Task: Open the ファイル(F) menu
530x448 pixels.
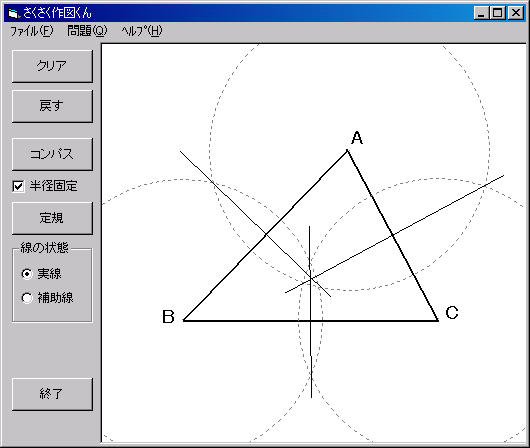Action: 32,31
